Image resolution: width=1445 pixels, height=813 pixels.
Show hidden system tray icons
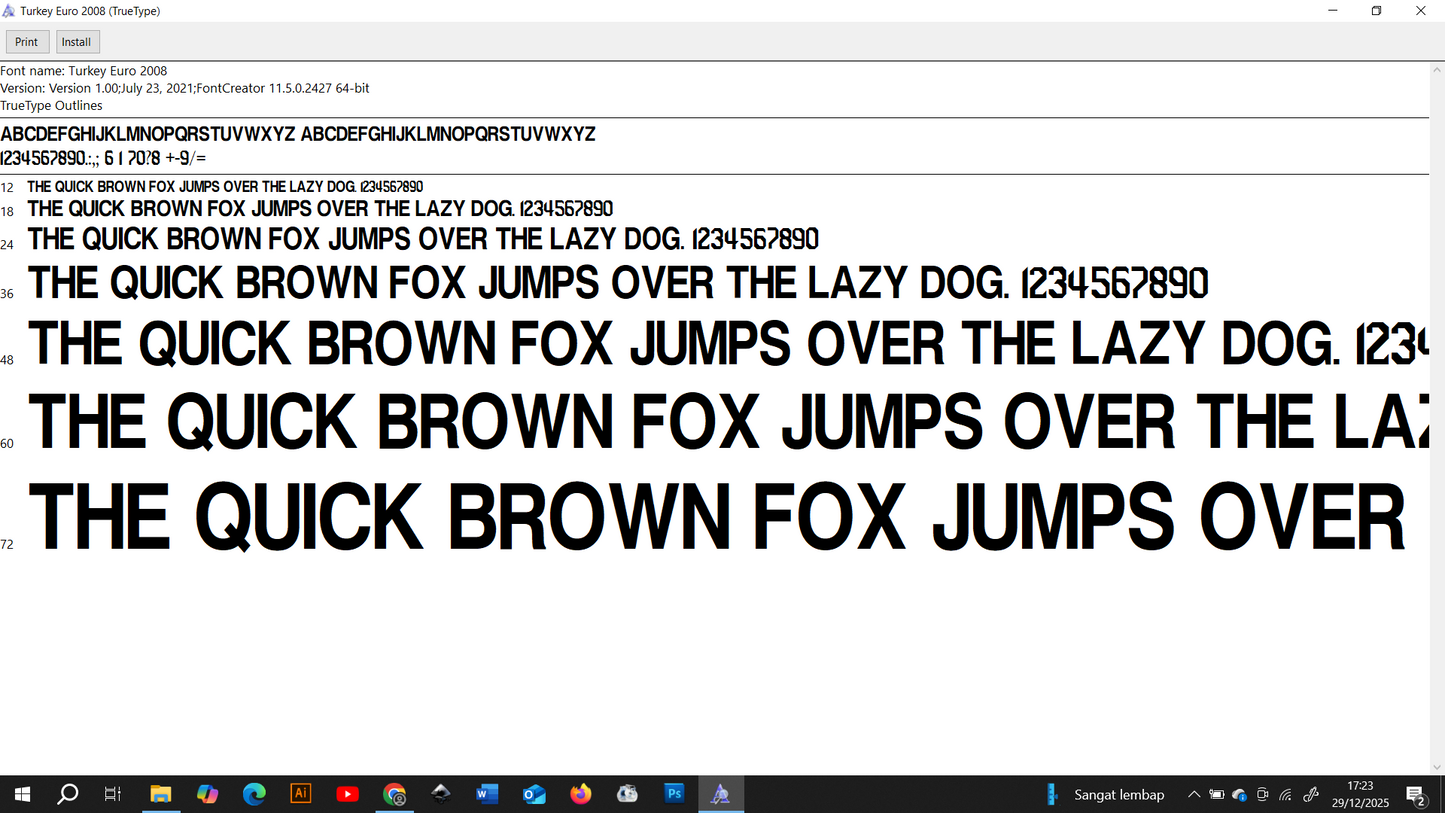coord(1193,795)
